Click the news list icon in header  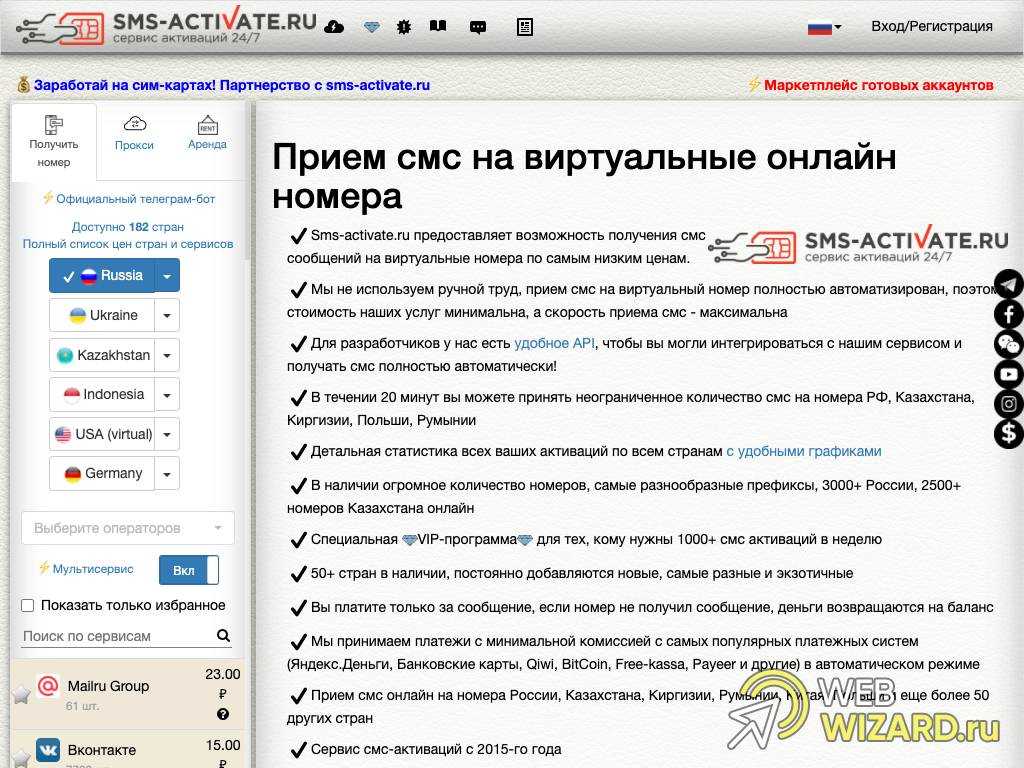point(525,27)
